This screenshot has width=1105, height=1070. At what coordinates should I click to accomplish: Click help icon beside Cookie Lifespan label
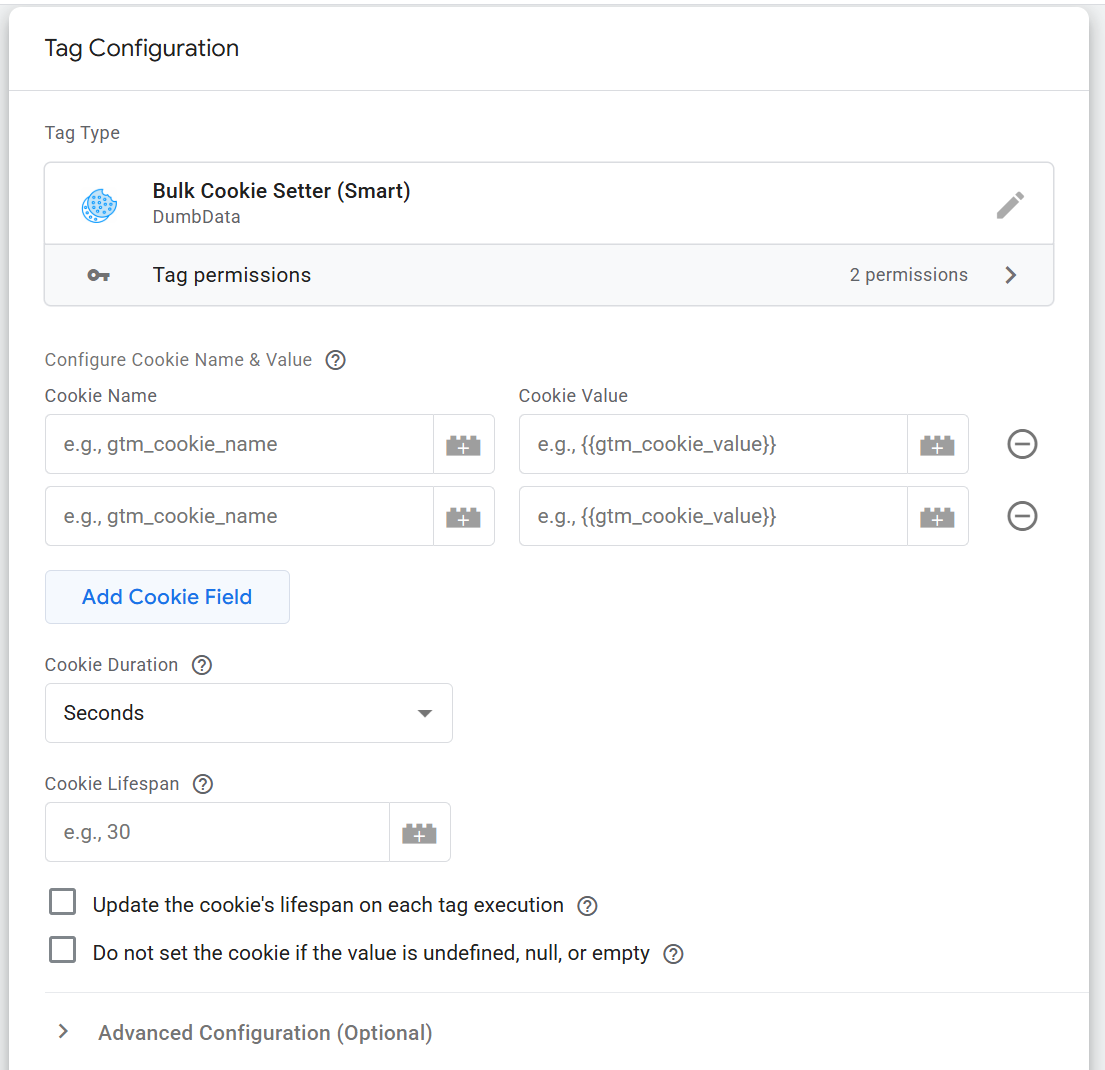pos(203,784)
